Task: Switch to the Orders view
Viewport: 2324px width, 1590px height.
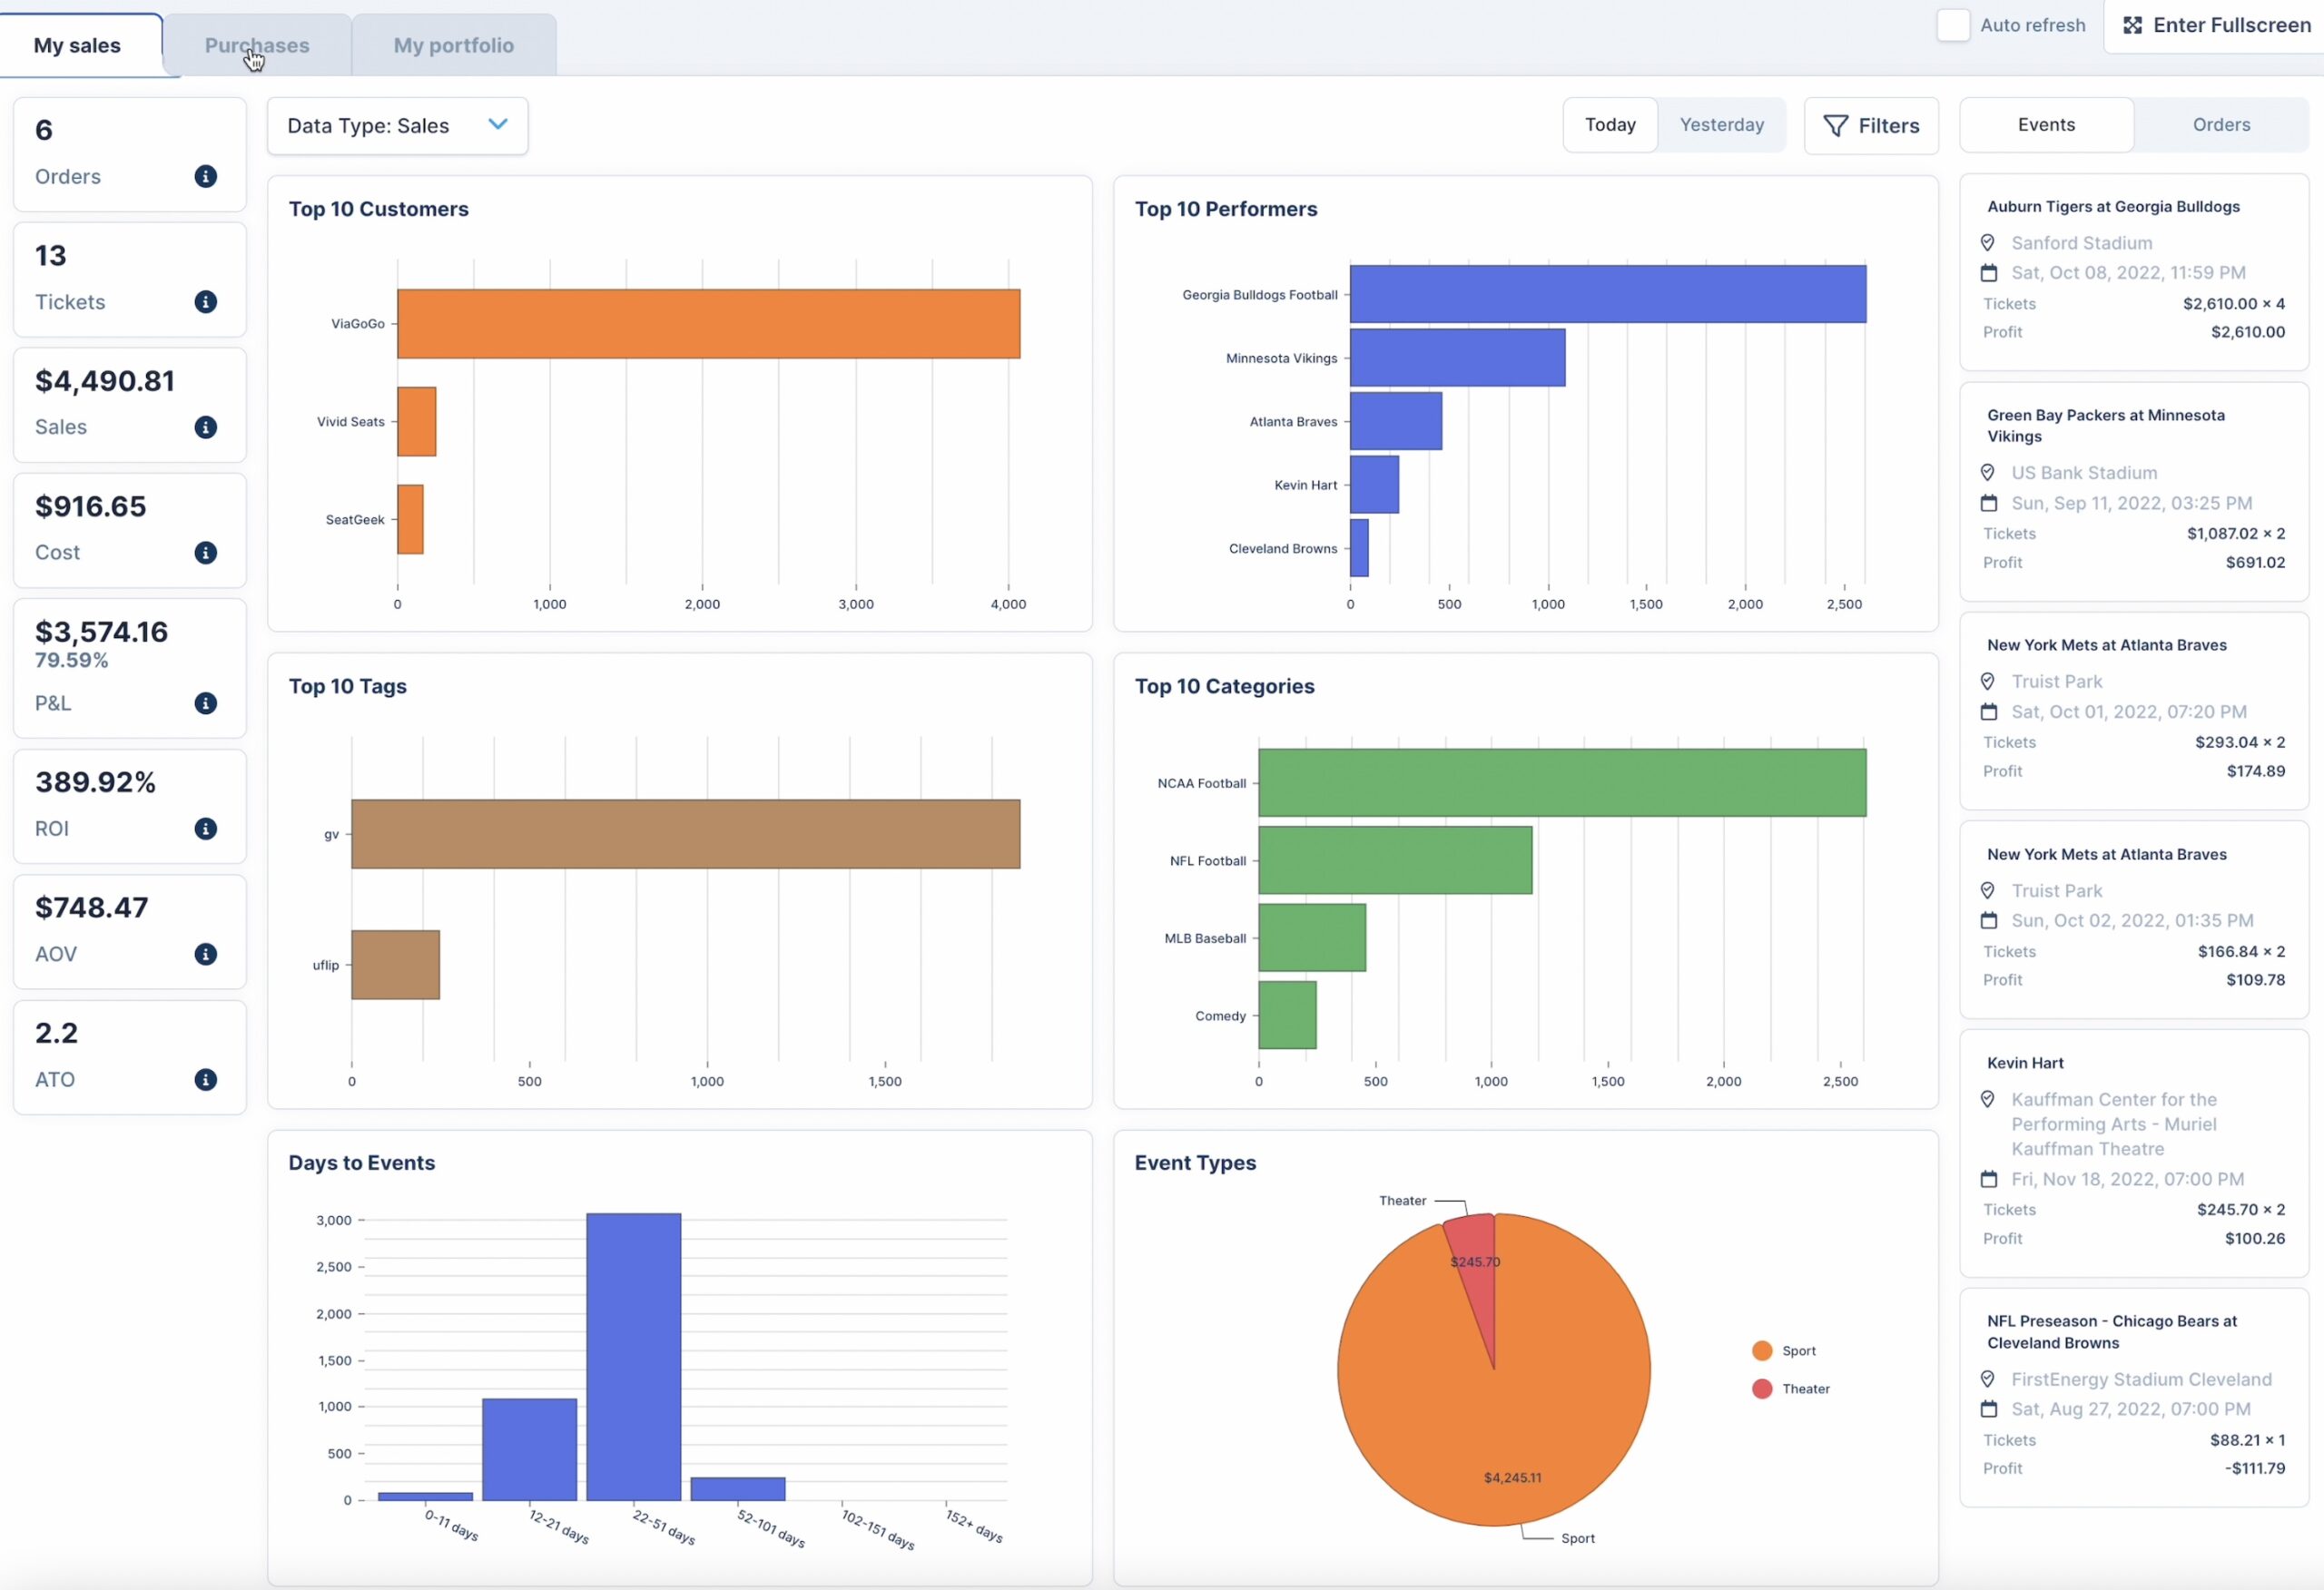Action: point(2220,123)
